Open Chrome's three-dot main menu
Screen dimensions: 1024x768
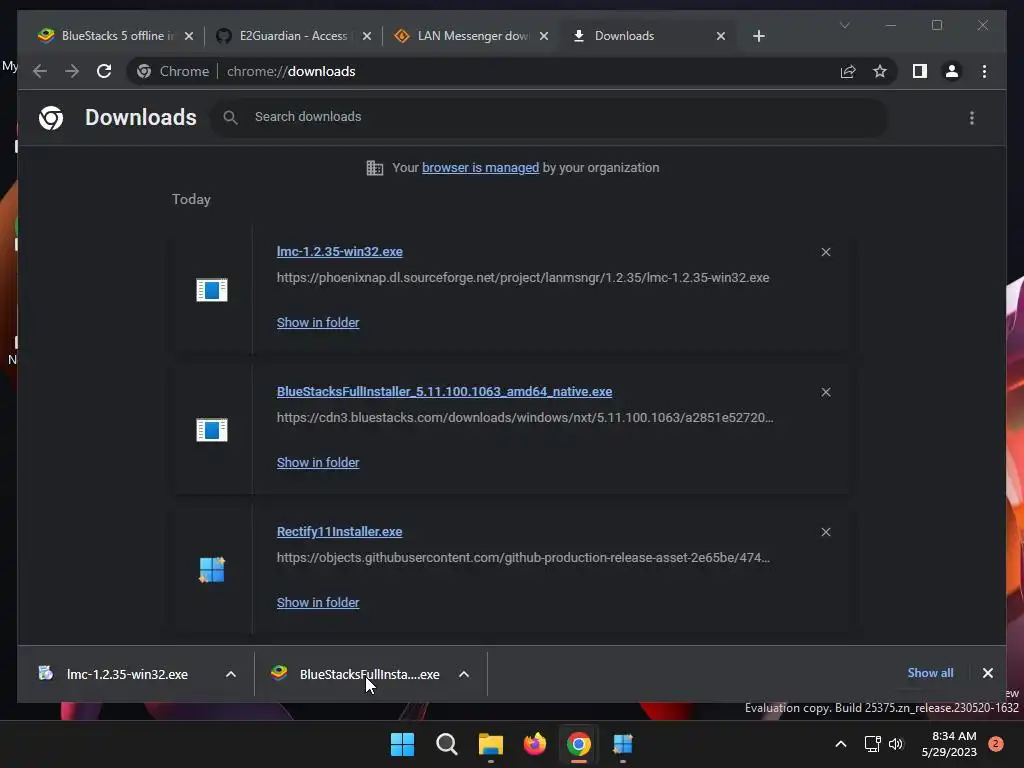(984, 71)
